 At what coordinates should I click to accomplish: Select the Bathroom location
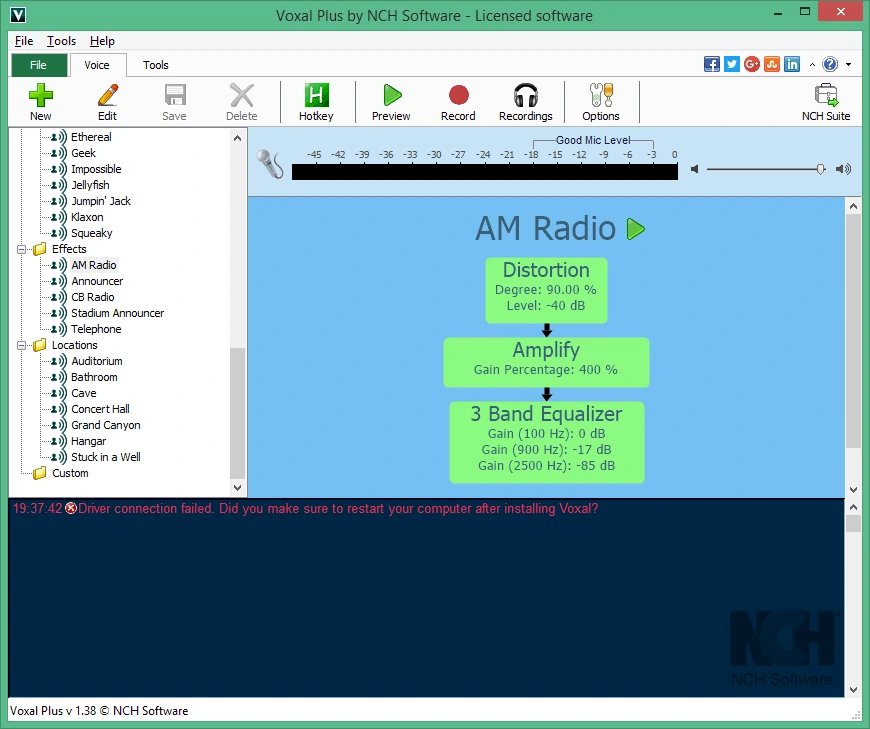click(94, 377)
